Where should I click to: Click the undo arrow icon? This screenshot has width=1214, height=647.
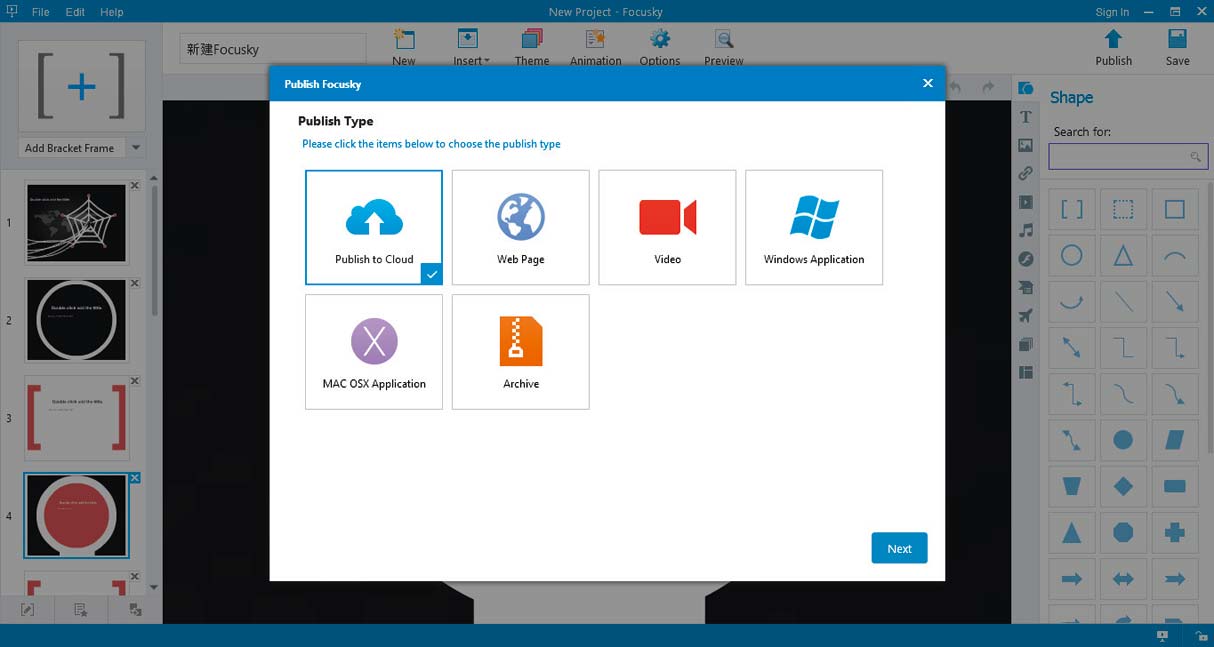[955, 87]
